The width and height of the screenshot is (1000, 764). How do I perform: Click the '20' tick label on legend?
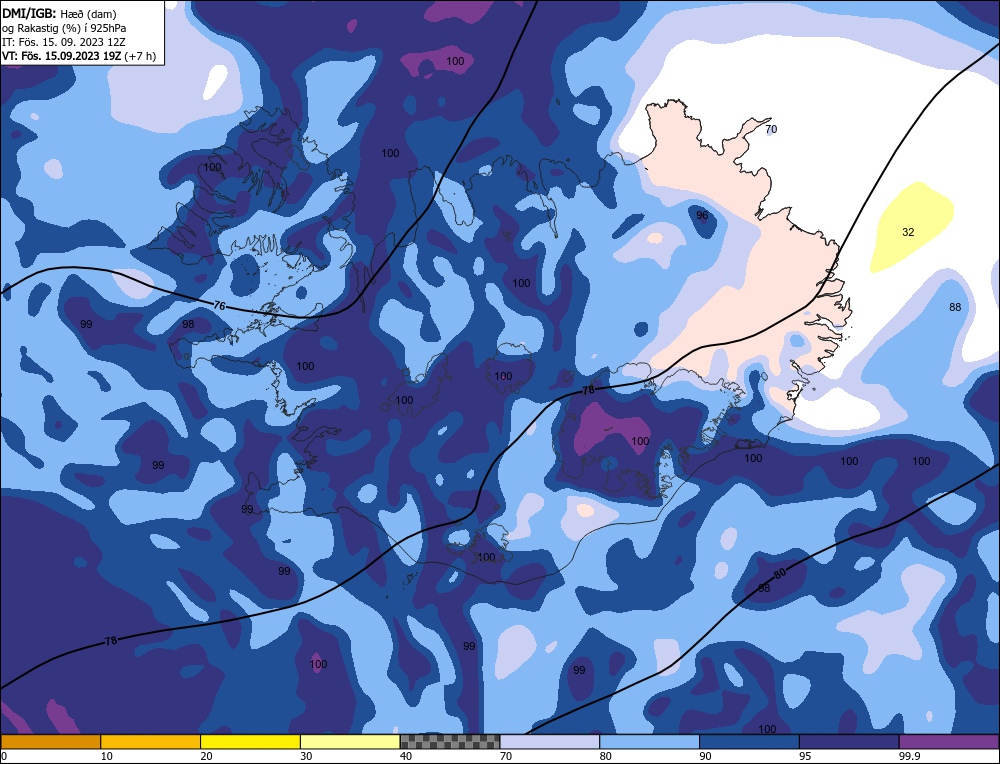point(207,756)
